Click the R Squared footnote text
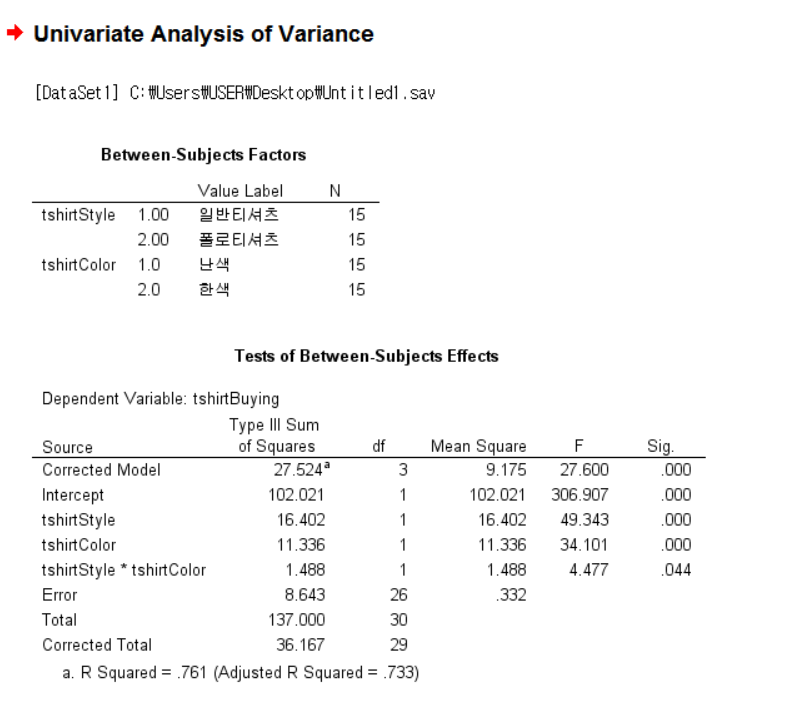 (240, 673)
